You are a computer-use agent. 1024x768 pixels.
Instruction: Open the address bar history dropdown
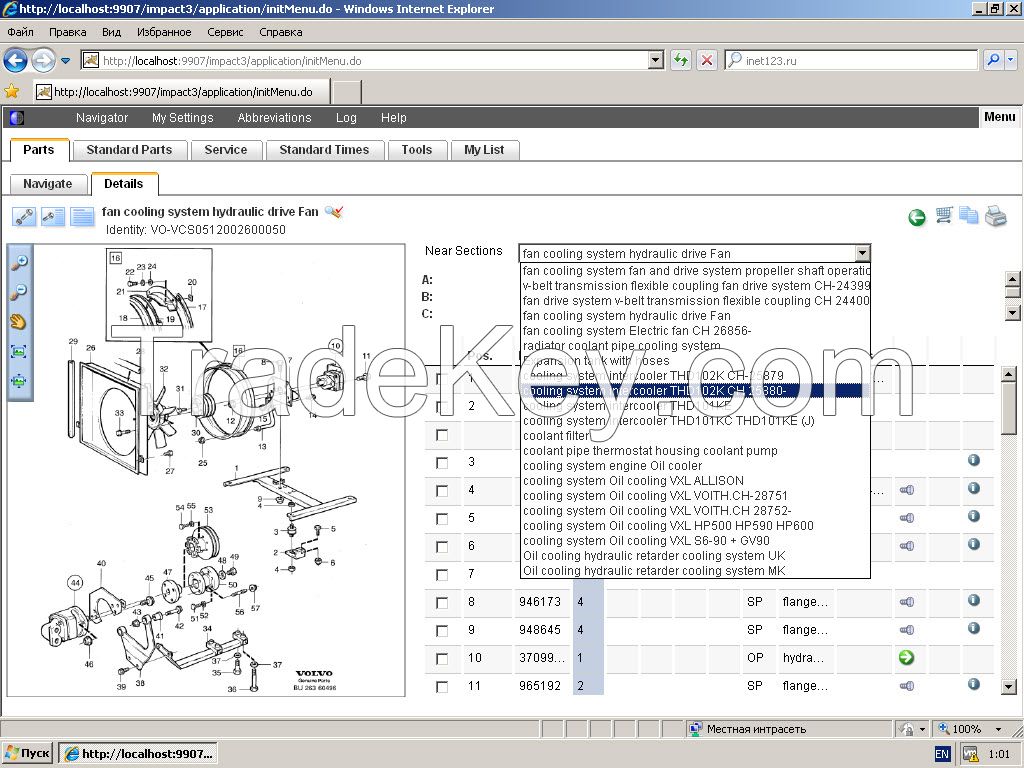(x=656, y=61)
